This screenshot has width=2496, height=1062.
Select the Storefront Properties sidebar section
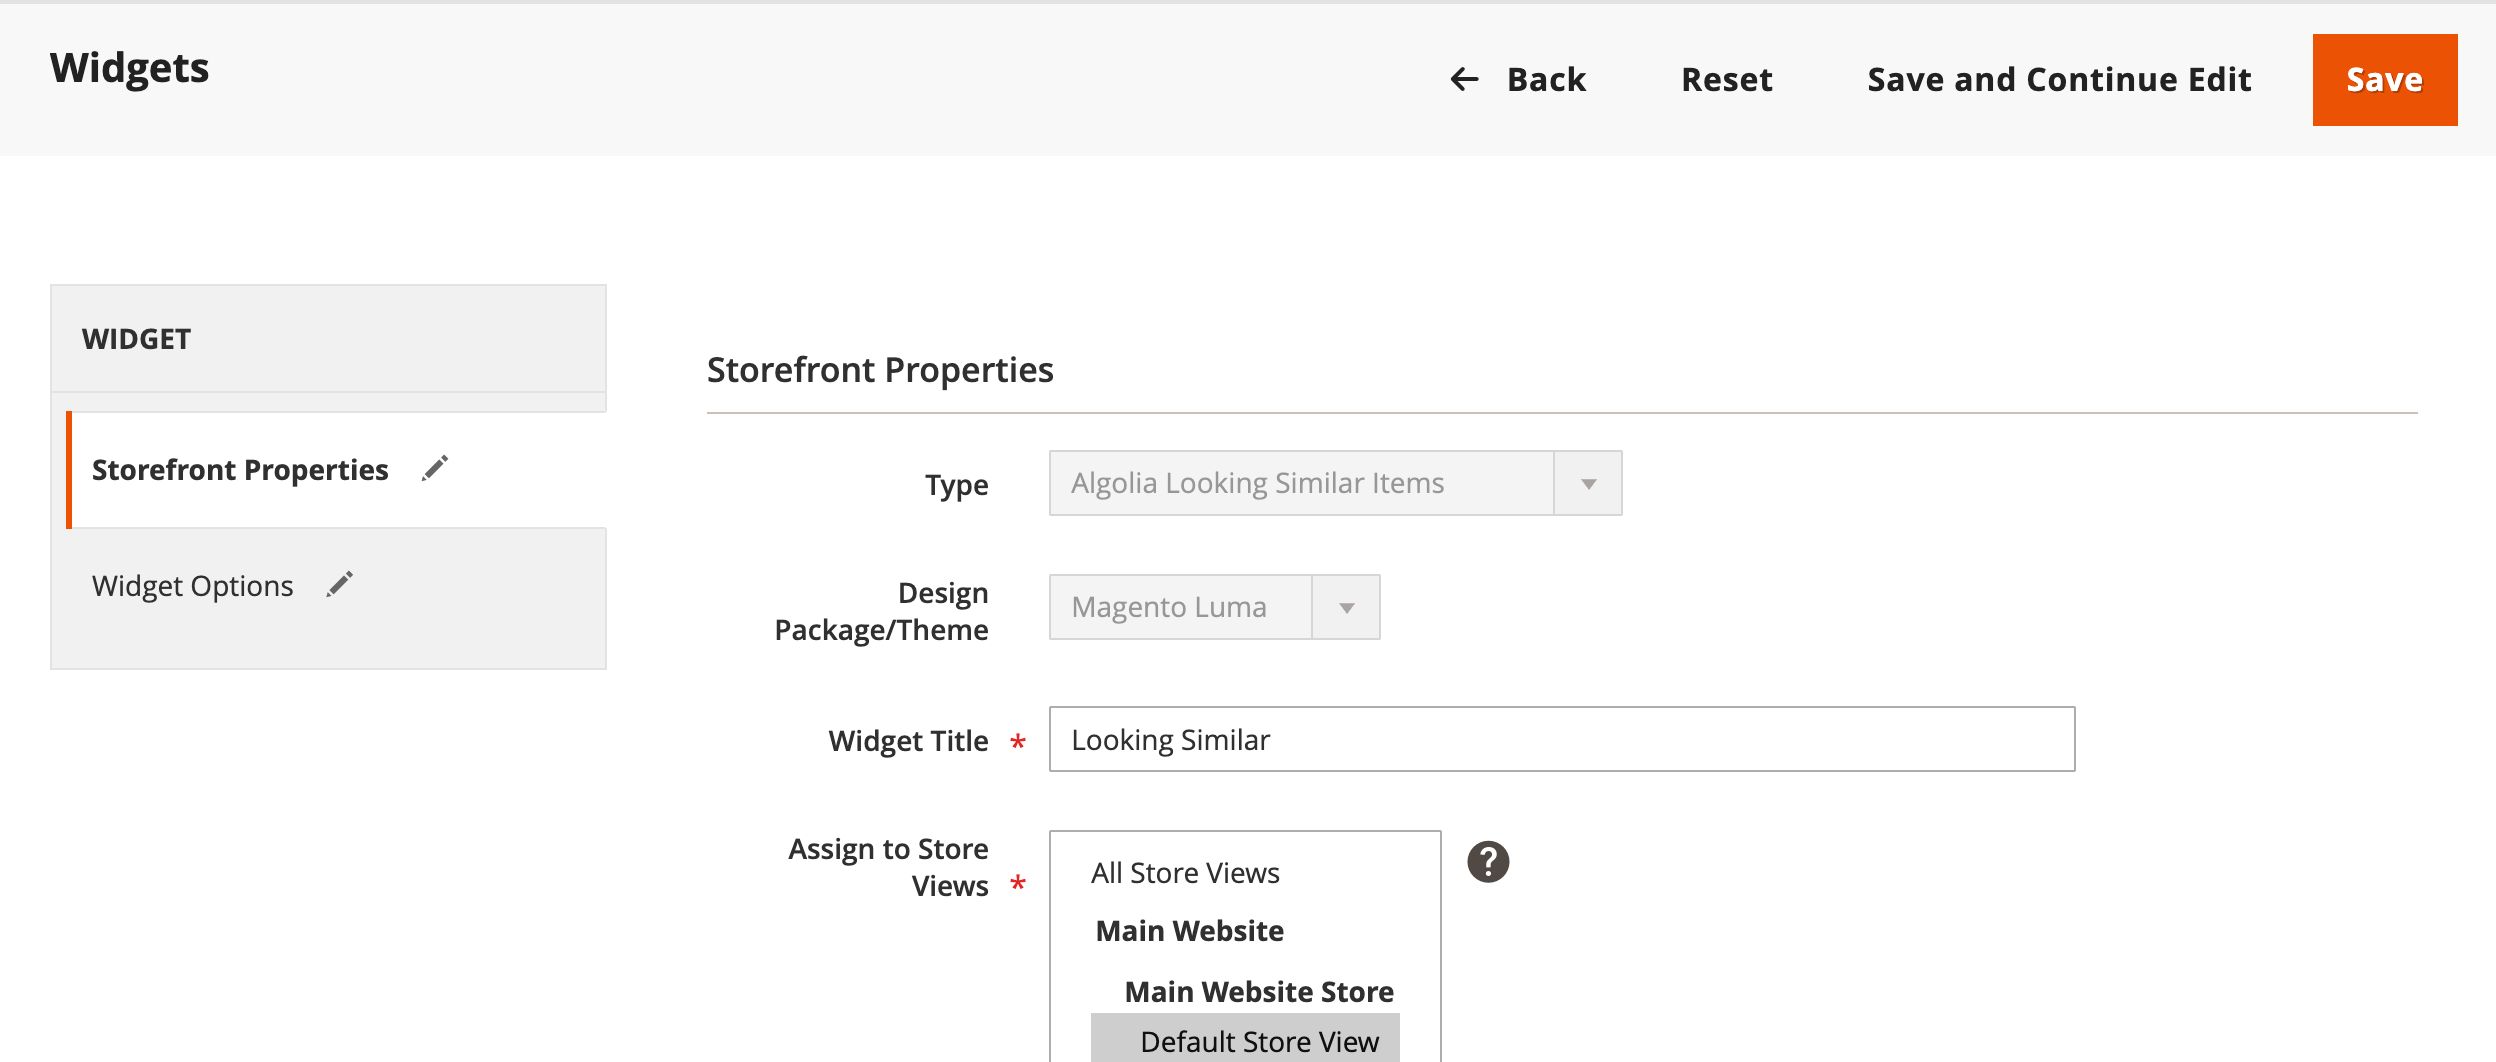coord(240,469)
